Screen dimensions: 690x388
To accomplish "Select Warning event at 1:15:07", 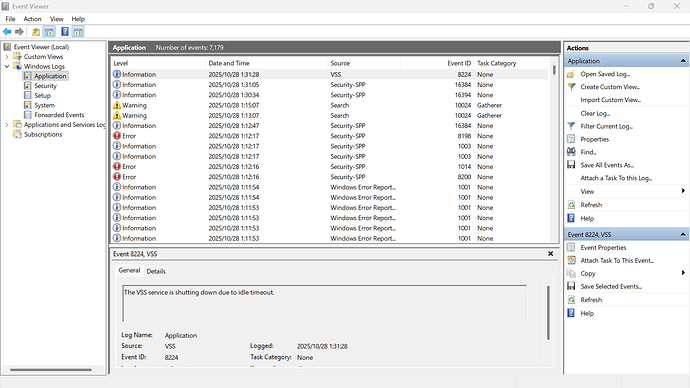I will coord(330,105).
